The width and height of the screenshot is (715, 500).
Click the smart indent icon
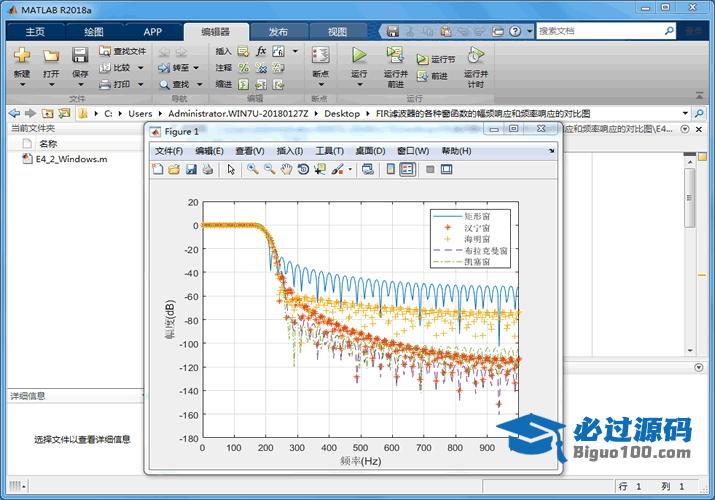(244, 84)
